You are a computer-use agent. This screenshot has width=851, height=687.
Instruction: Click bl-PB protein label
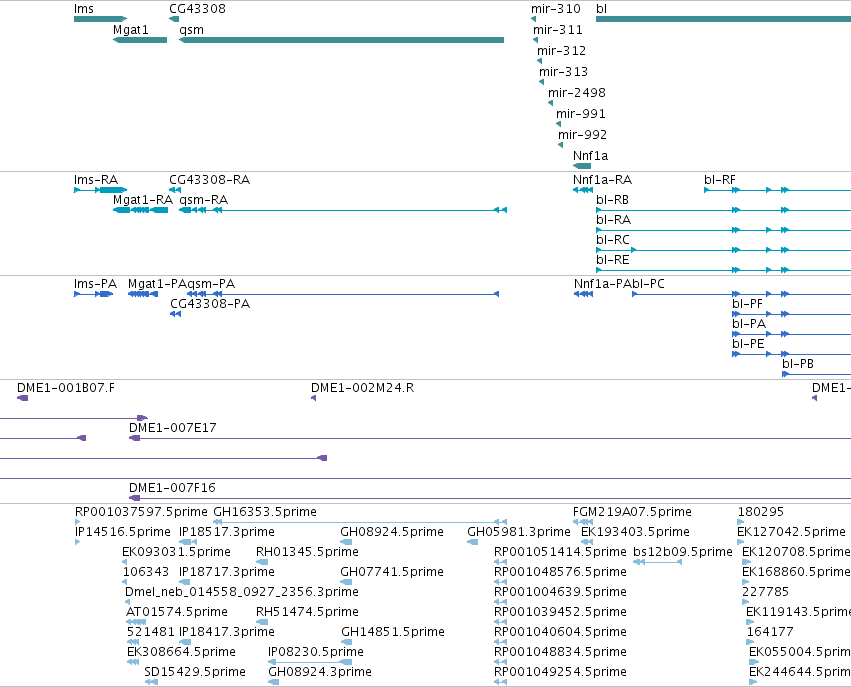pyautogui.click(x=798, y=364)
